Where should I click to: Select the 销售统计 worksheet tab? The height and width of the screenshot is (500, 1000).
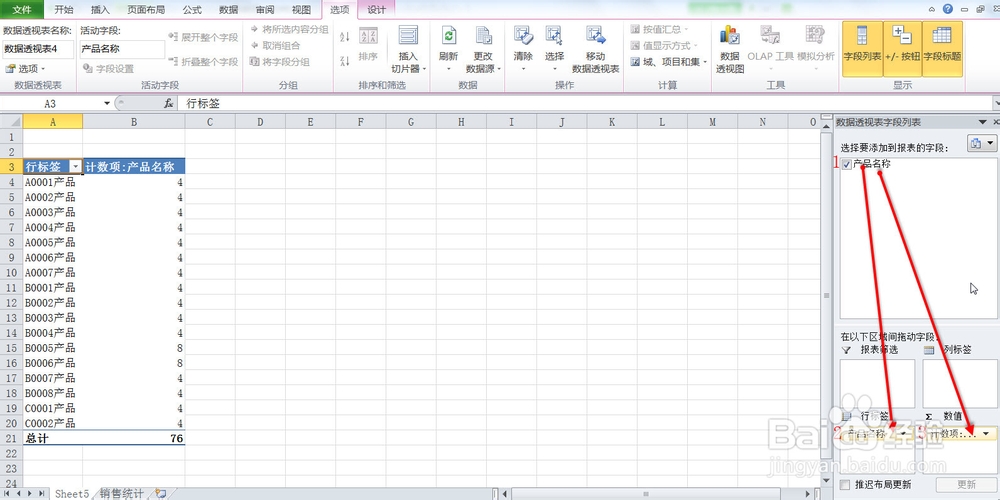(x=121, y=494)
